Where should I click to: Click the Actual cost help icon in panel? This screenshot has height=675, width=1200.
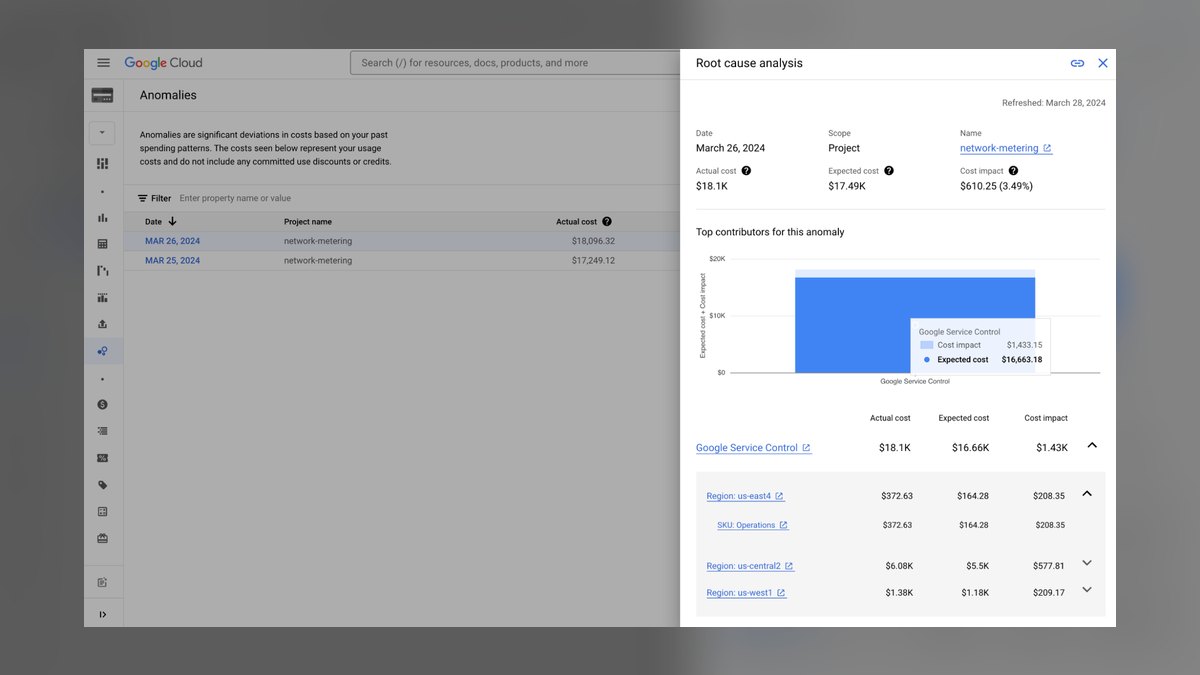coord(746,171)
